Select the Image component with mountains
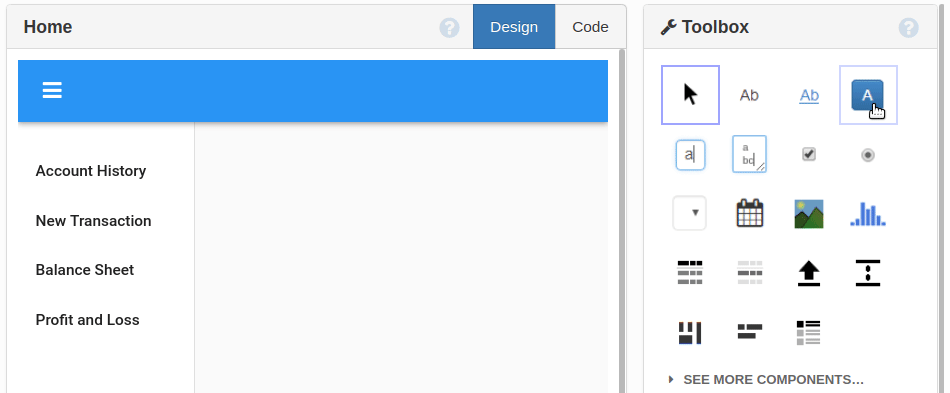The height and width of the screenshot is (393, 950). click(809, 214)
